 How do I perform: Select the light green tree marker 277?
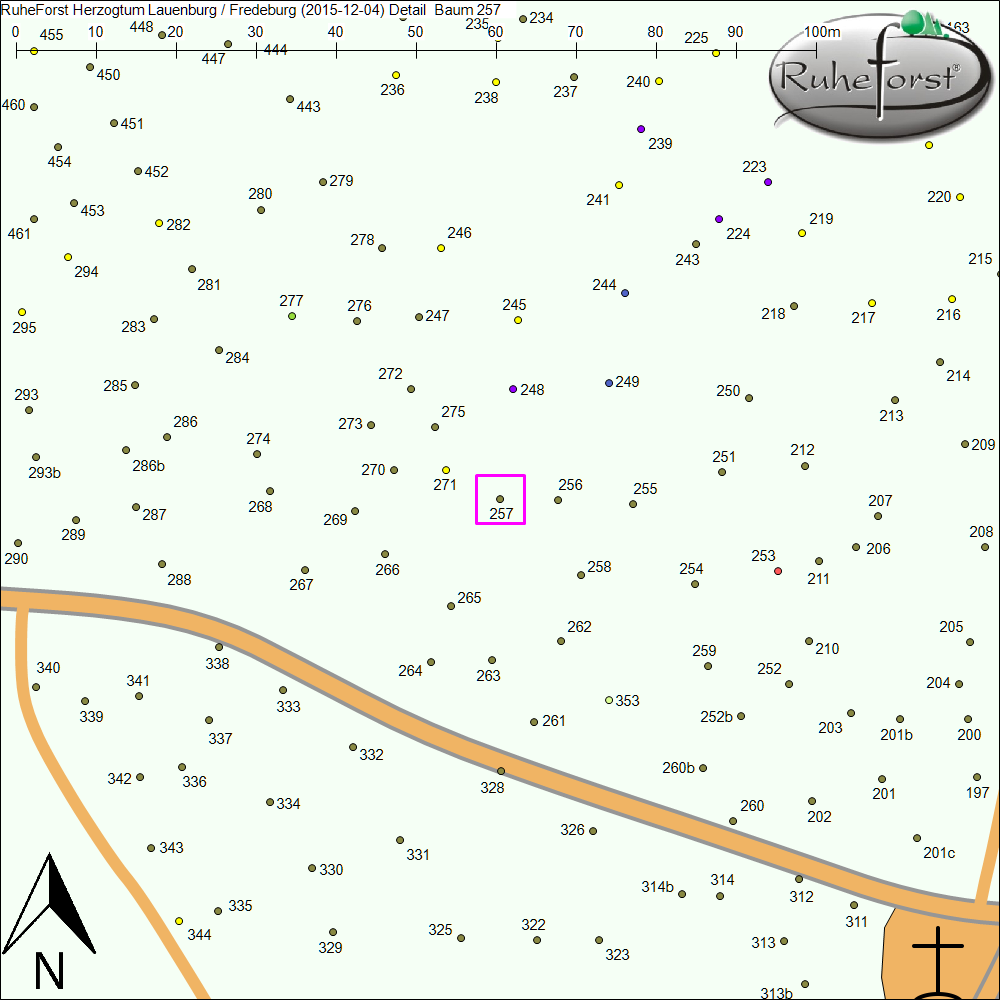292,316
